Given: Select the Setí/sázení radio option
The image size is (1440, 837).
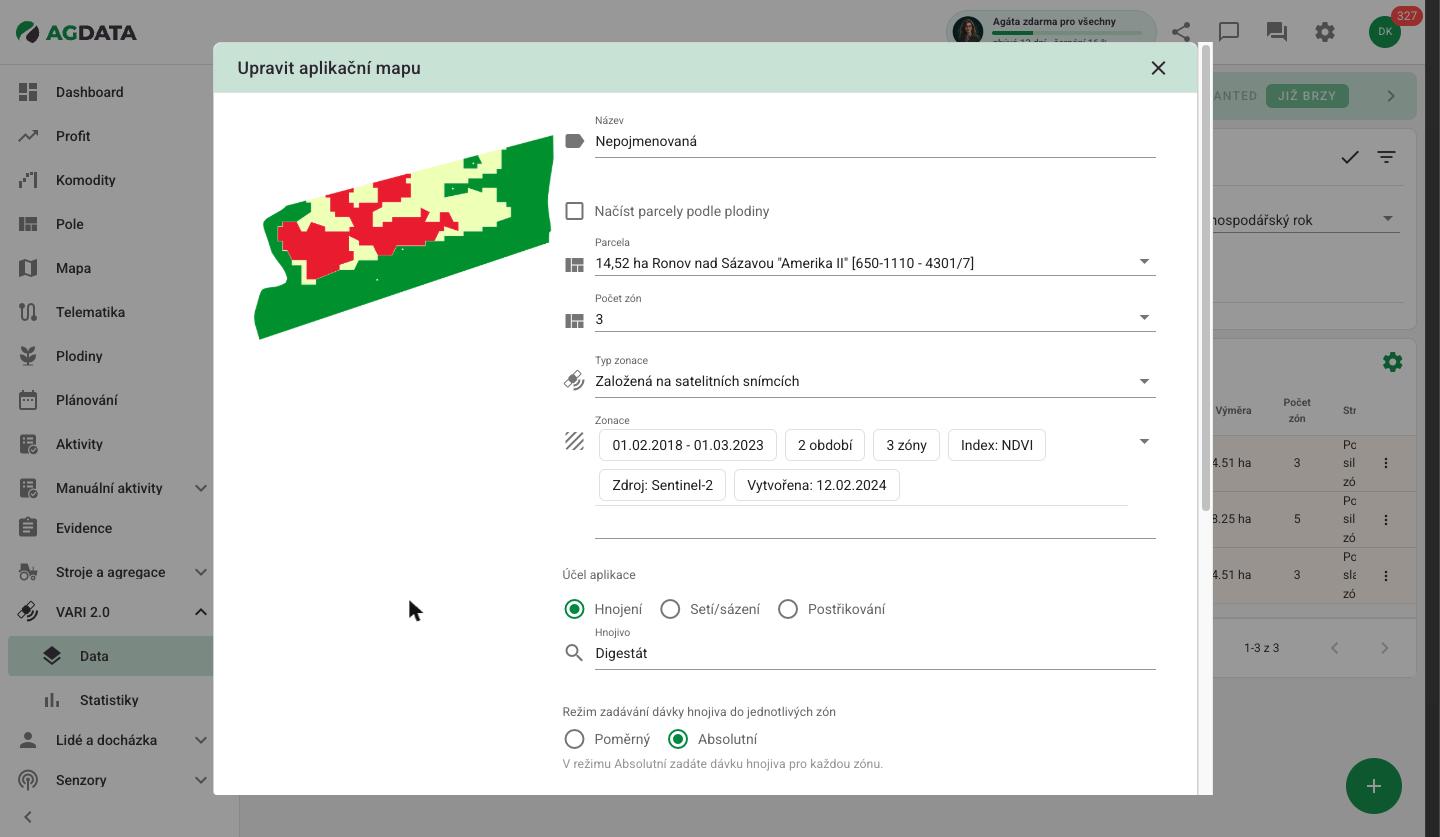Looking at the screenshot, I should [670, 609].
